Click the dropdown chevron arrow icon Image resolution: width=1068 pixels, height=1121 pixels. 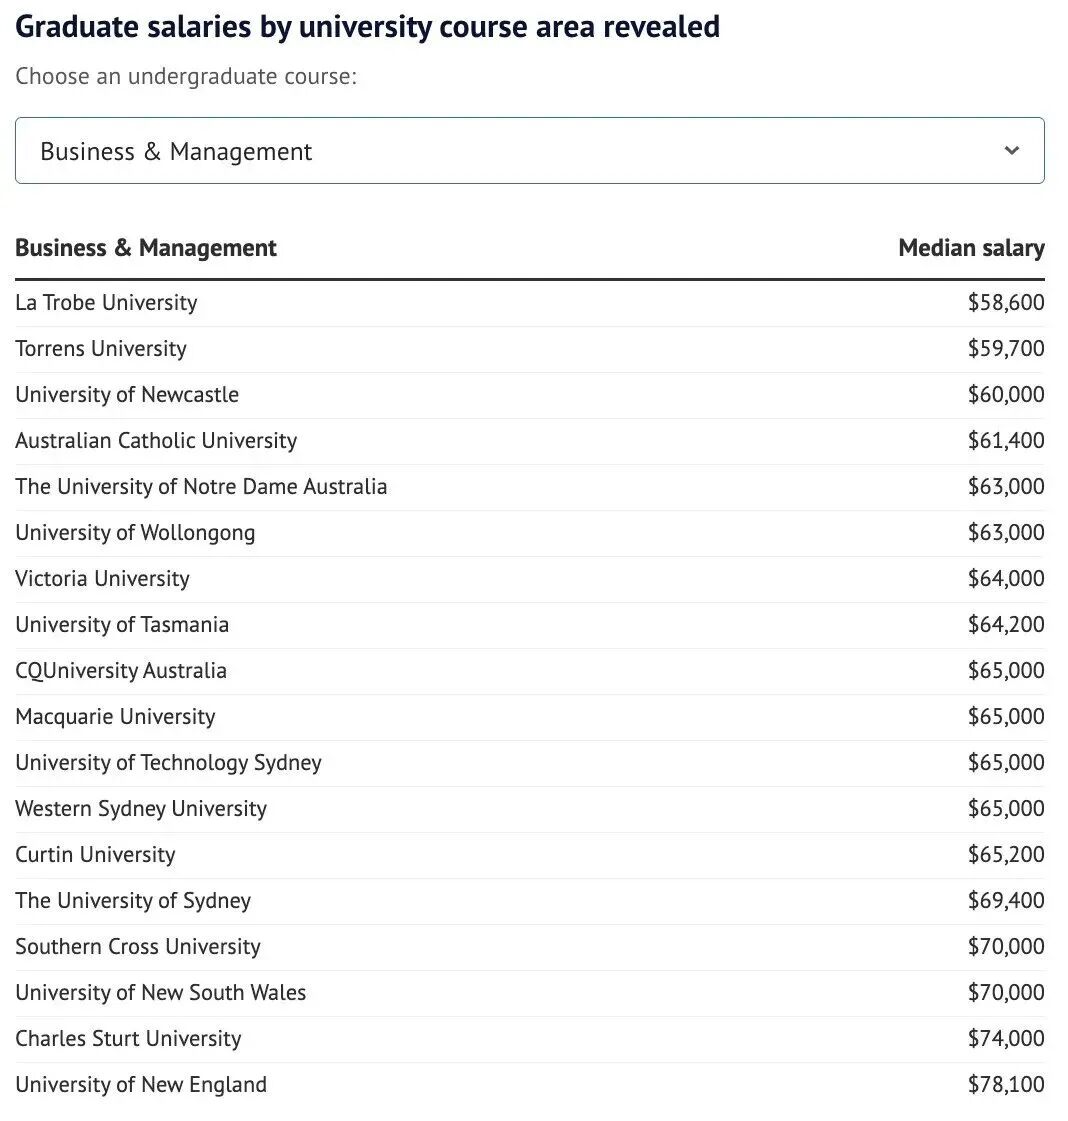point(1012,151)
